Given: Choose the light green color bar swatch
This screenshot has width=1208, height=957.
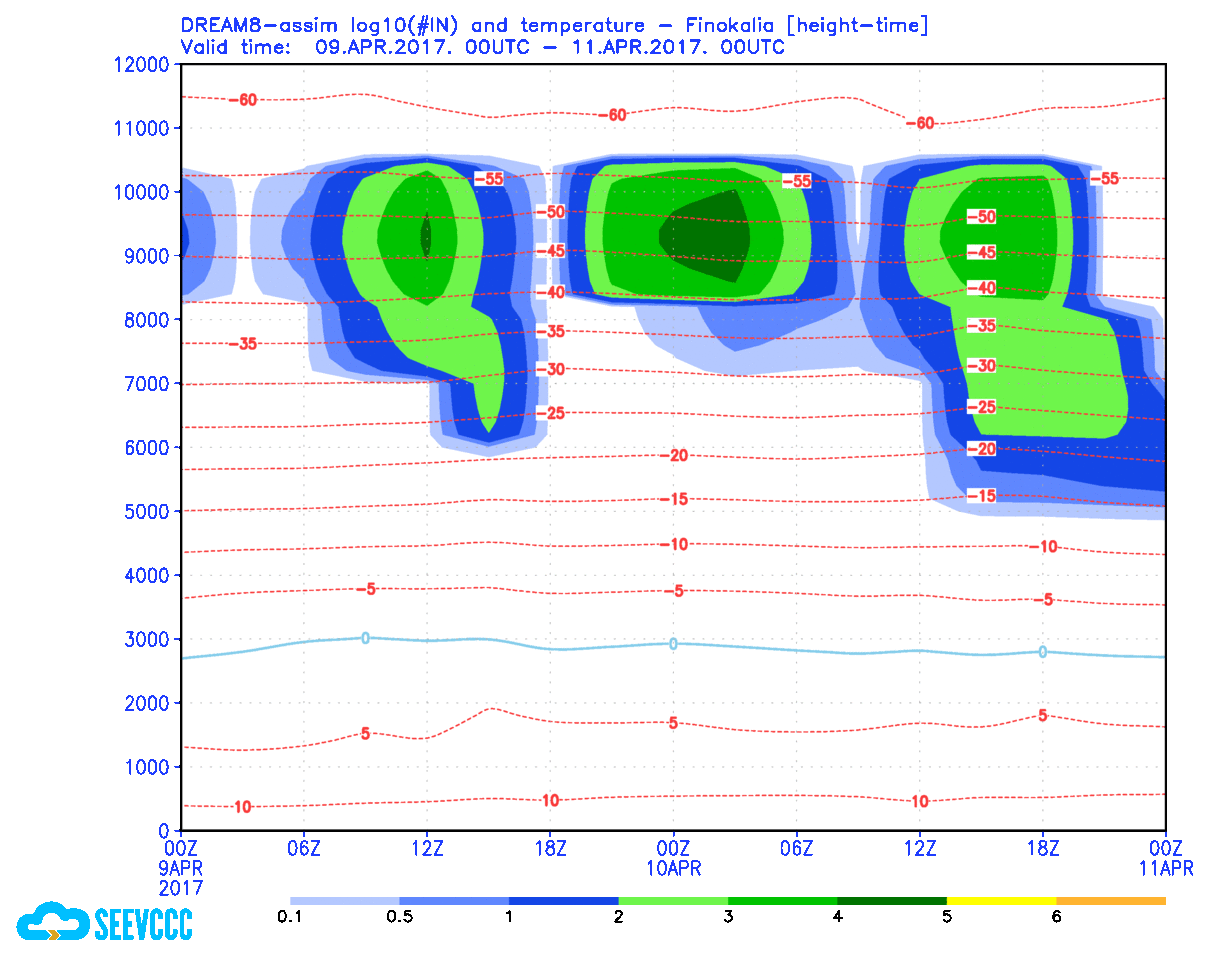Looking at the screenshot, I should click(x=673, y=901).
